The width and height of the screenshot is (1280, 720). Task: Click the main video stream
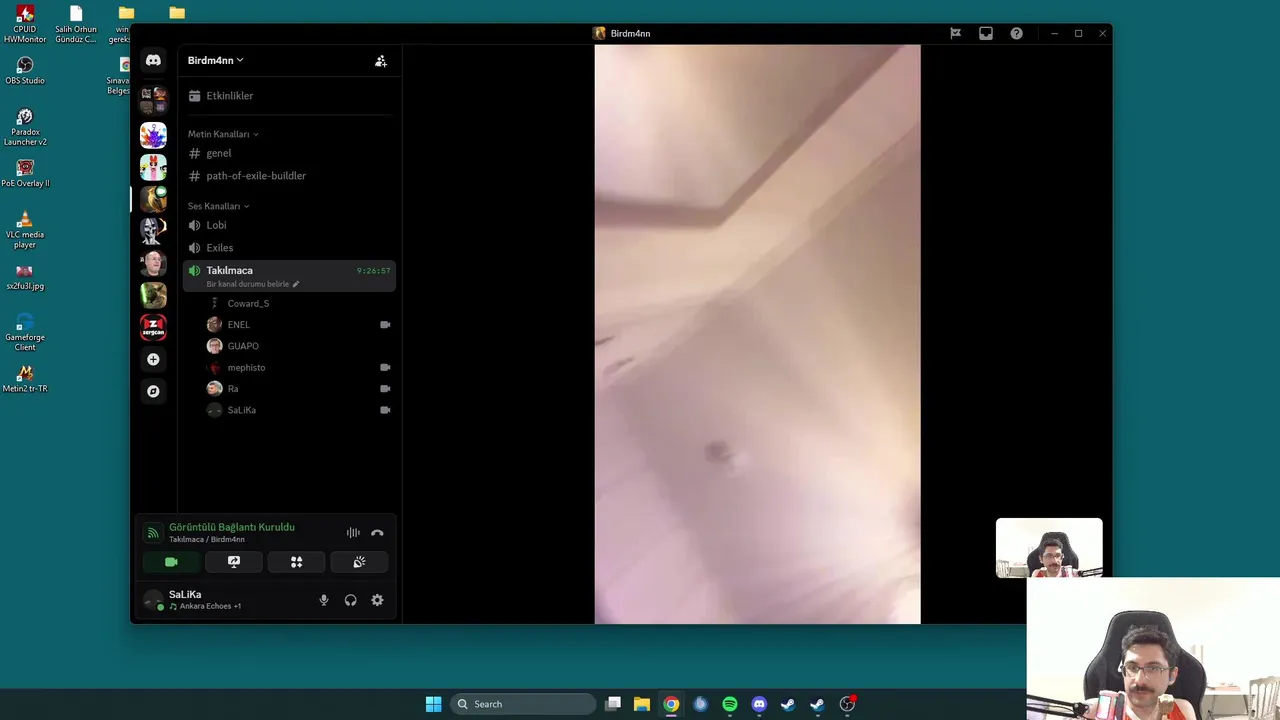pos(757,334)
